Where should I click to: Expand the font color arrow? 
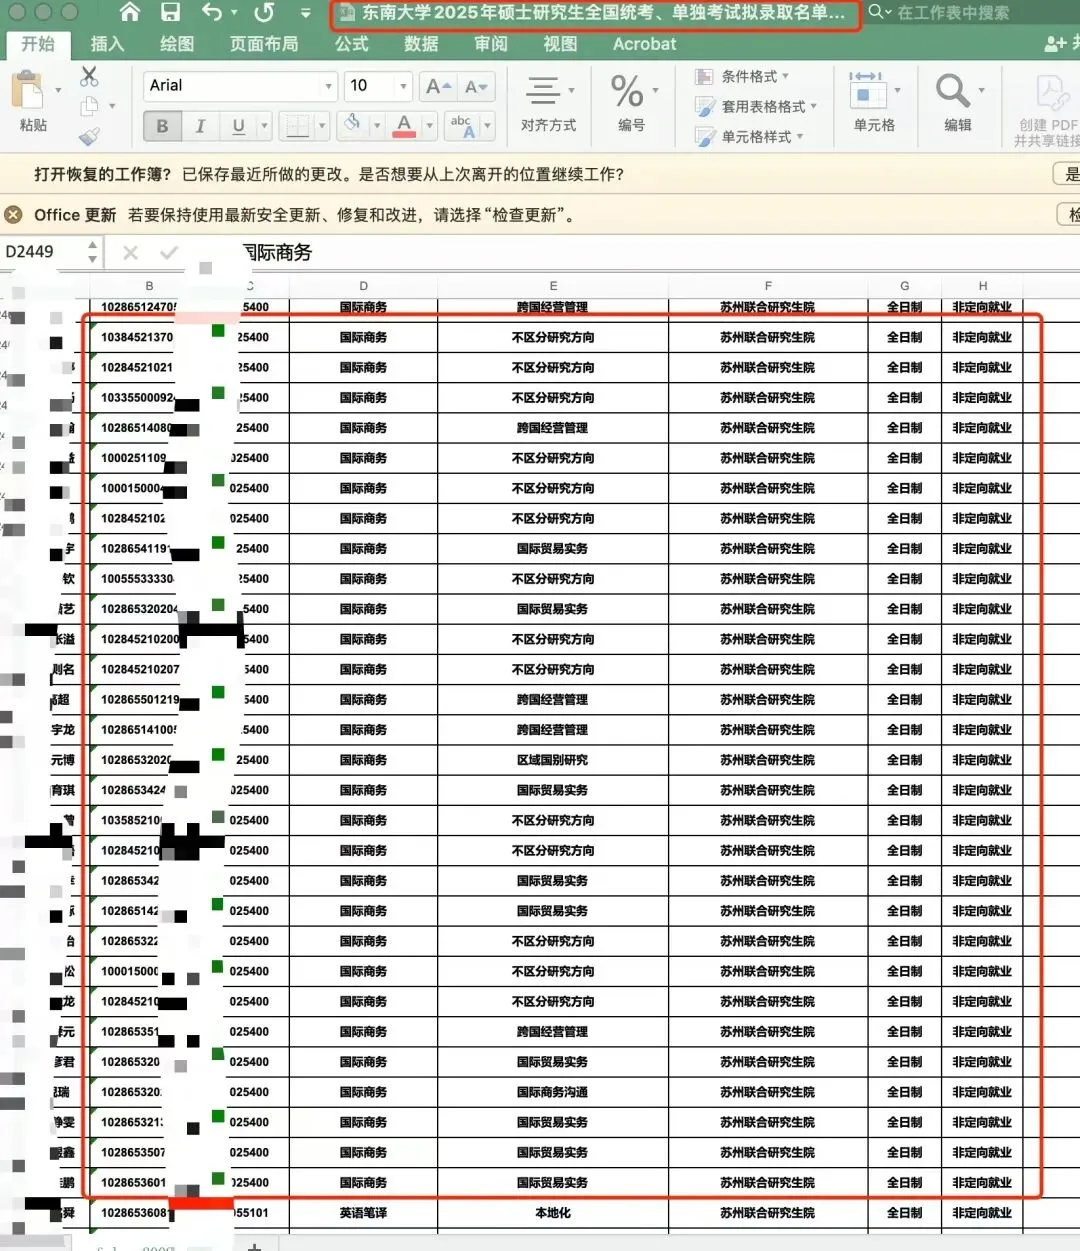429,126
